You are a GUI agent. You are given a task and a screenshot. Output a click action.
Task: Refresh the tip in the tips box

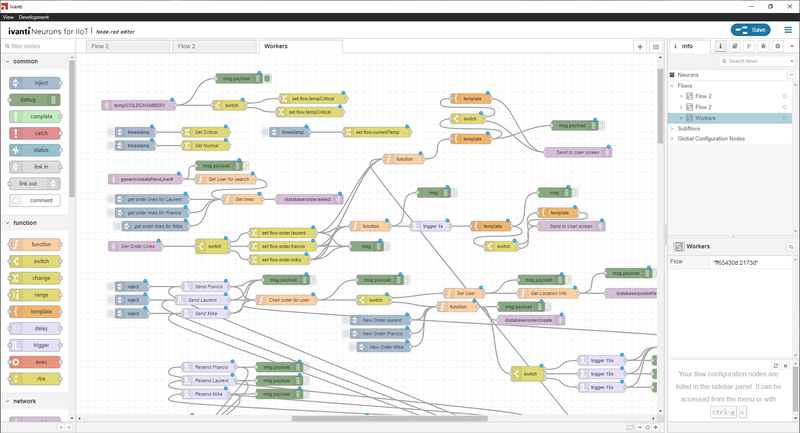(x=776, y=366)
